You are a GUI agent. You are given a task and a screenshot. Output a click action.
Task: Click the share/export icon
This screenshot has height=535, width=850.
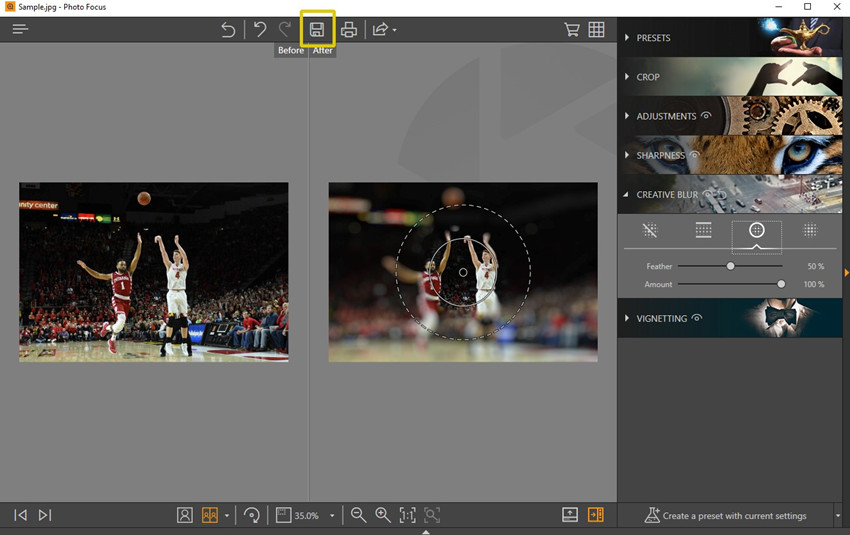pos(381,29)
